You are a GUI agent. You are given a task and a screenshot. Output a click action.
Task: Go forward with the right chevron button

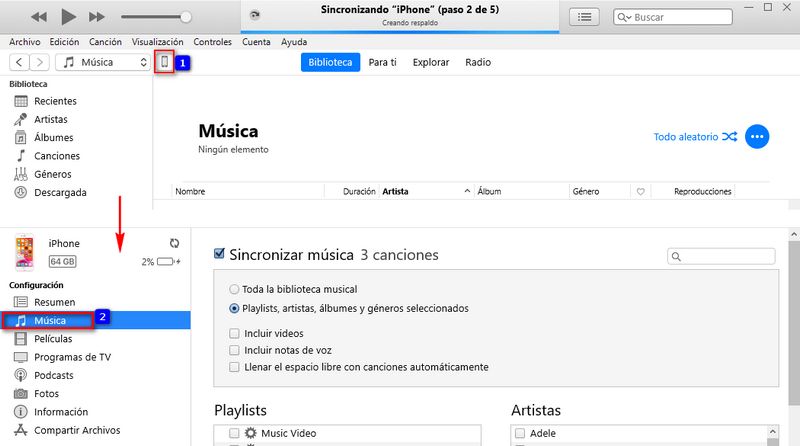point(39,62)
